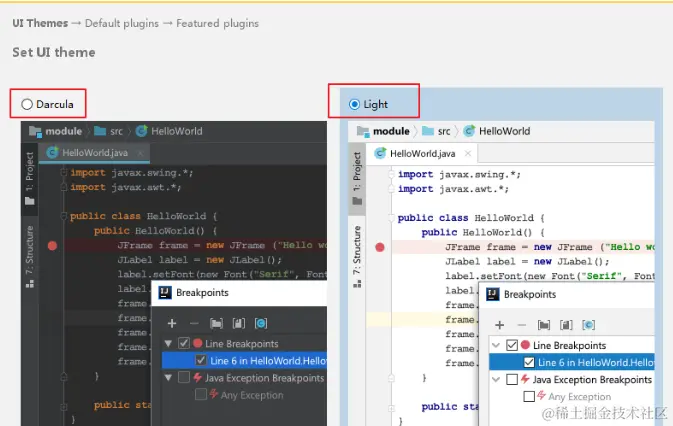Viewport: 673px width, 426px height.
Task: Click group by package icon in Light Breakpoints
Action: (544, 325)
